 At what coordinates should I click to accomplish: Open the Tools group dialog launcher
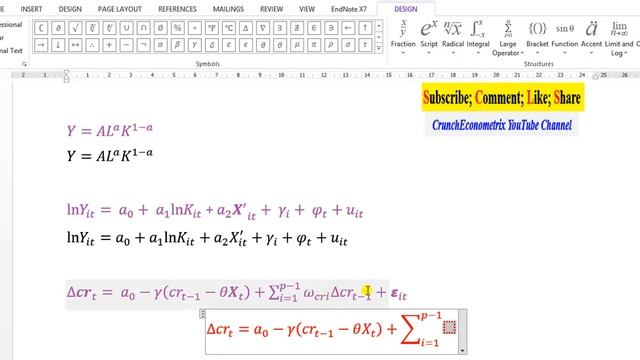point(24,64)
